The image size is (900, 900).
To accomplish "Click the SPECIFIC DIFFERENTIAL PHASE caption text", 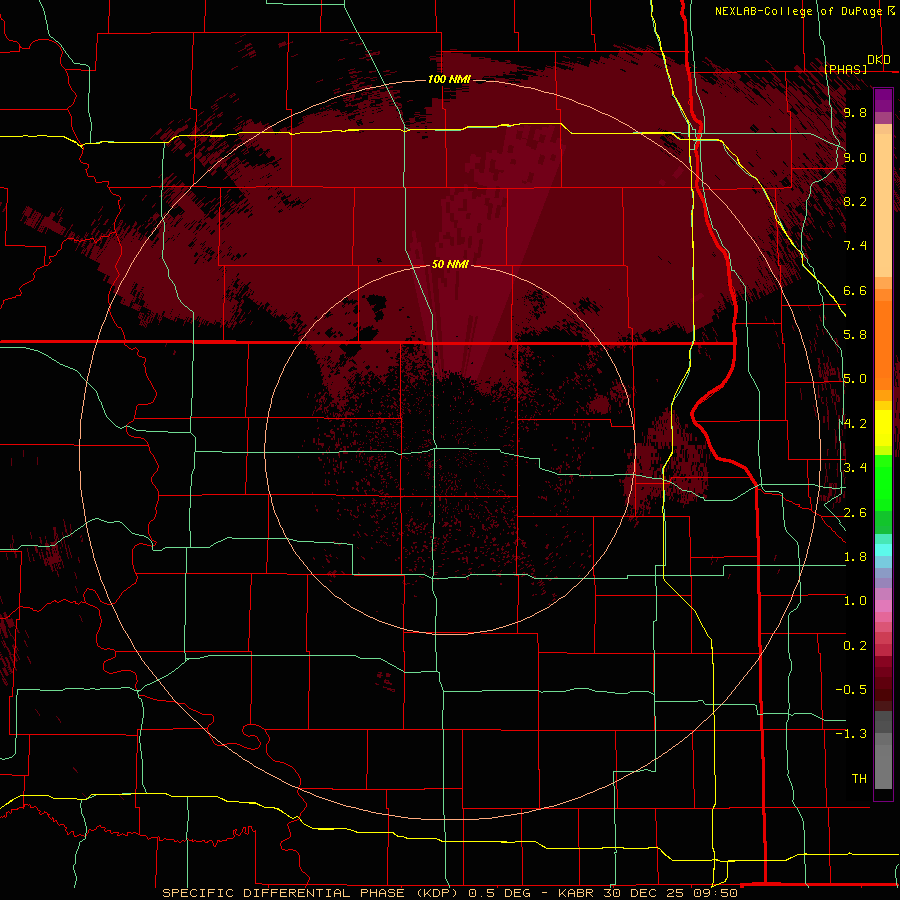I will (282, 893).
